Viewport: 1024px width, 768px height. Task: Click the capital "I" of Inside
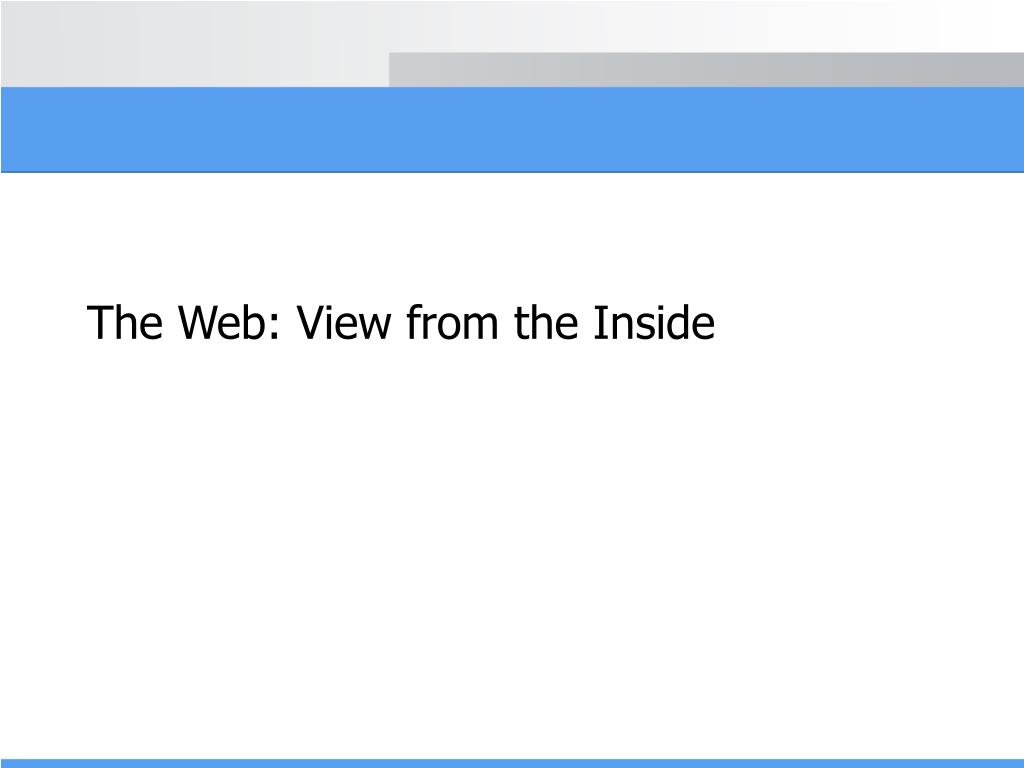coord(597,323)
